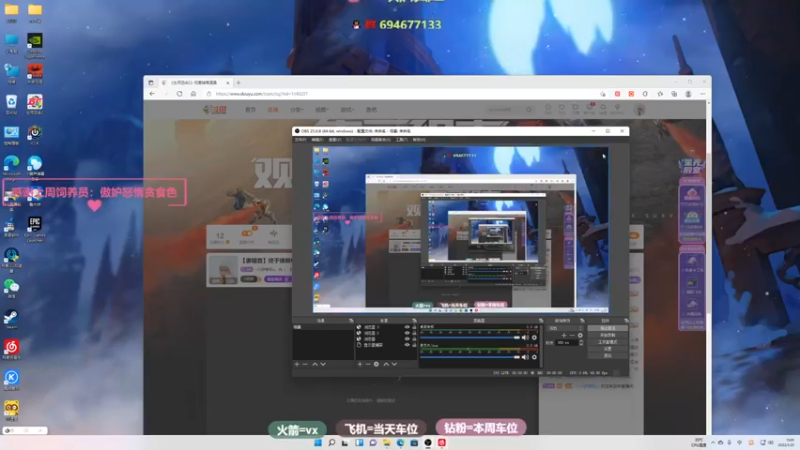
Task: Open user avatar on Douyu header
Action: click(x=639, y=109)
